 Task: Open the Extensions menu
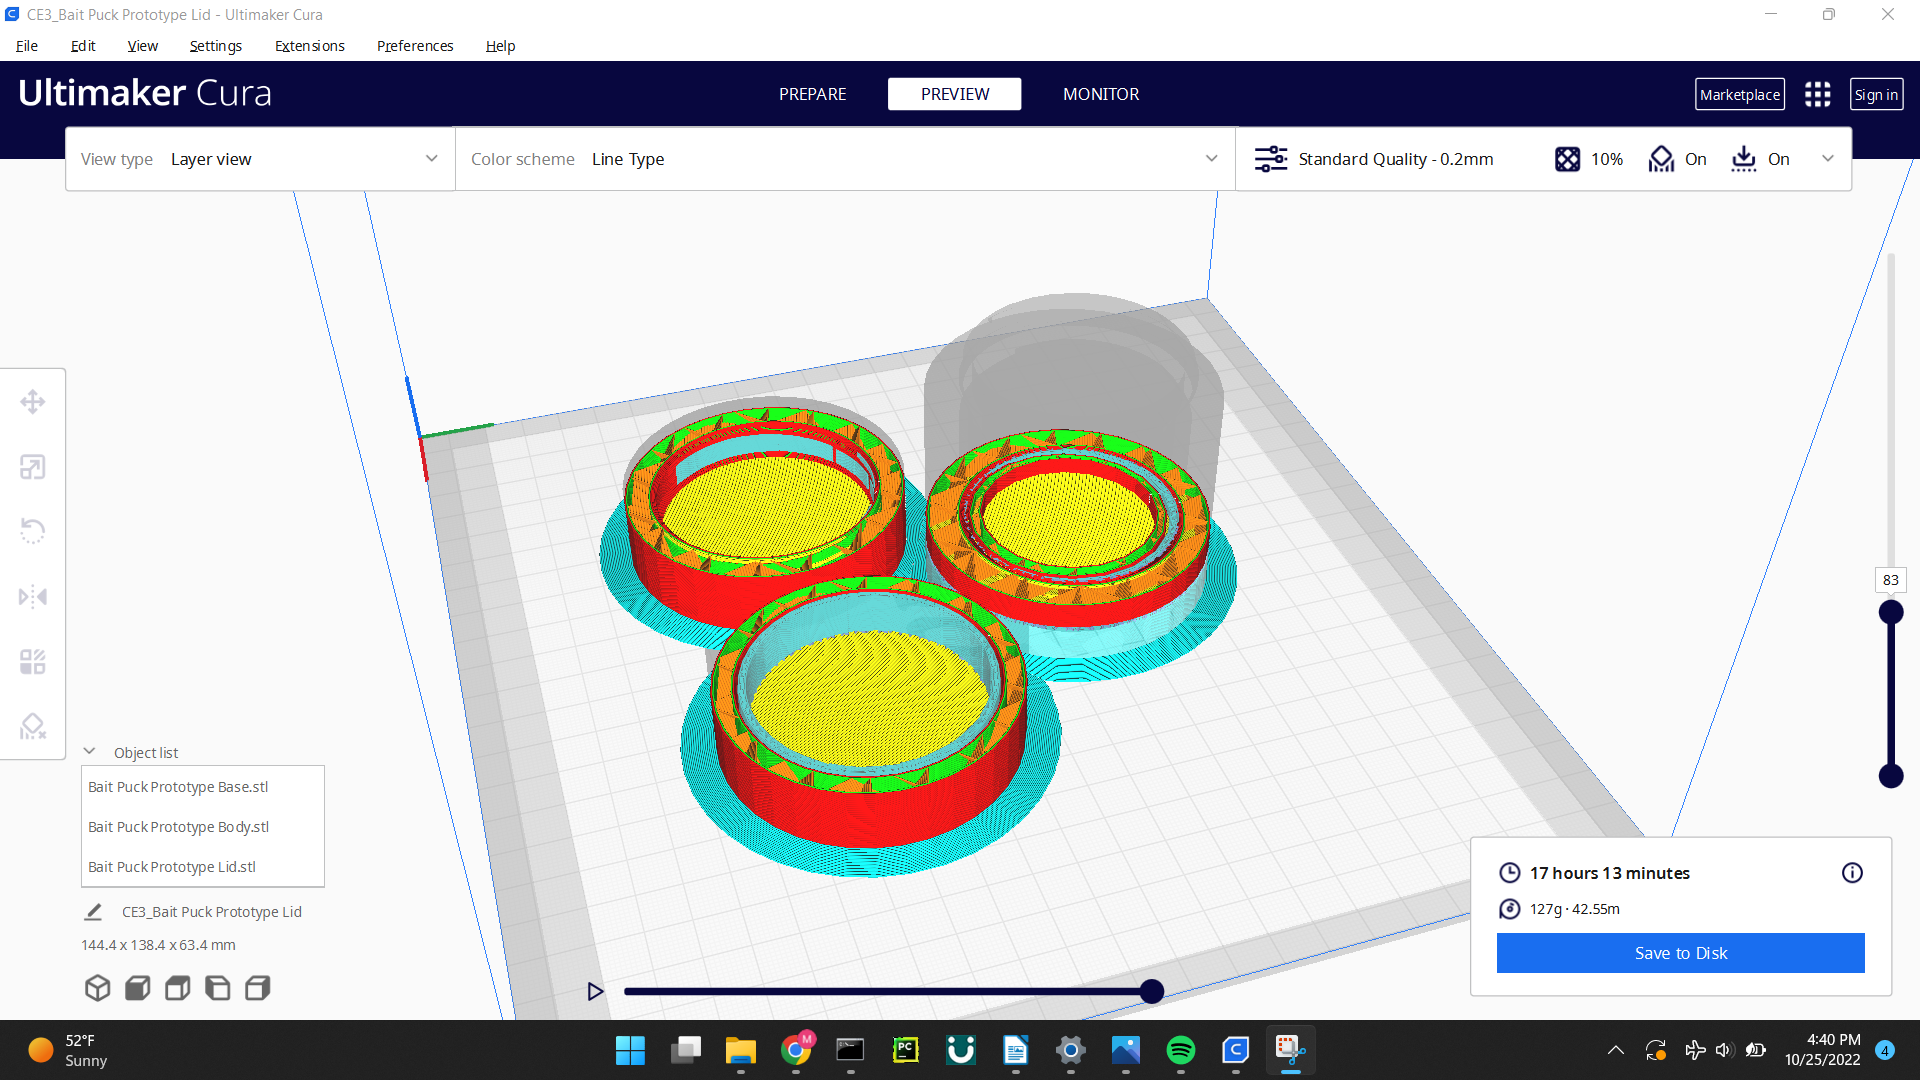pos(309,45)
